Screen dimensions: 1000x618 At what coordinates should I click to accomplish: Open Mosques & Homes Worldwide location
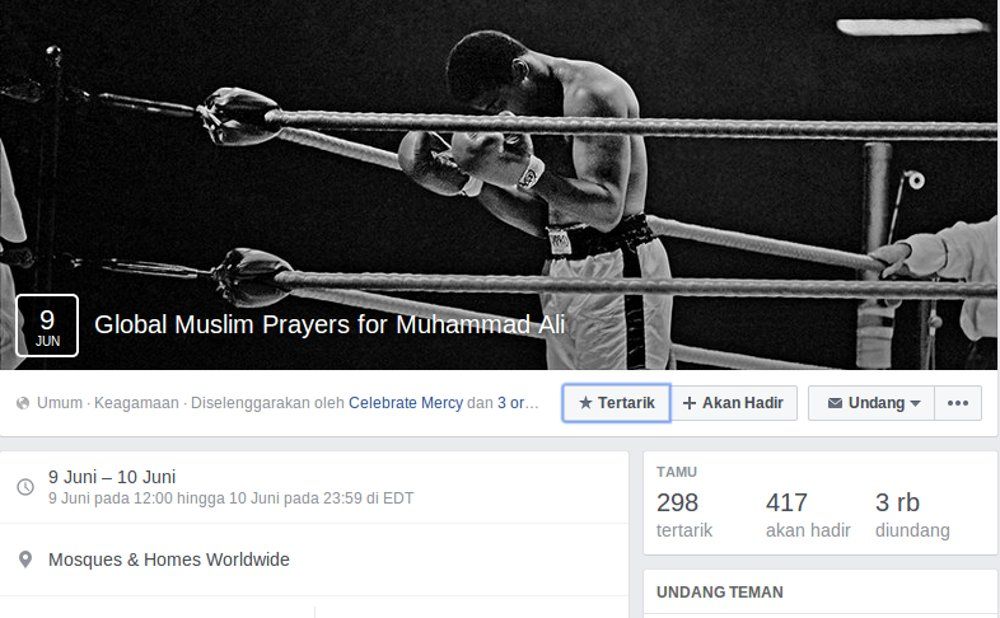coord(169,559)
